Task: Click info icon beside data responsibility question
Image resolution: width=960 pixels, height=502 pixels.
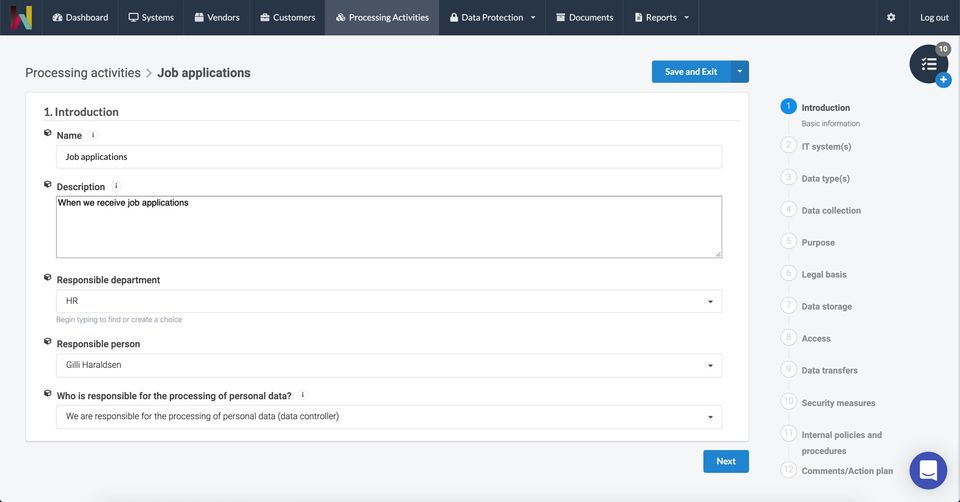Action: point(302,395)
